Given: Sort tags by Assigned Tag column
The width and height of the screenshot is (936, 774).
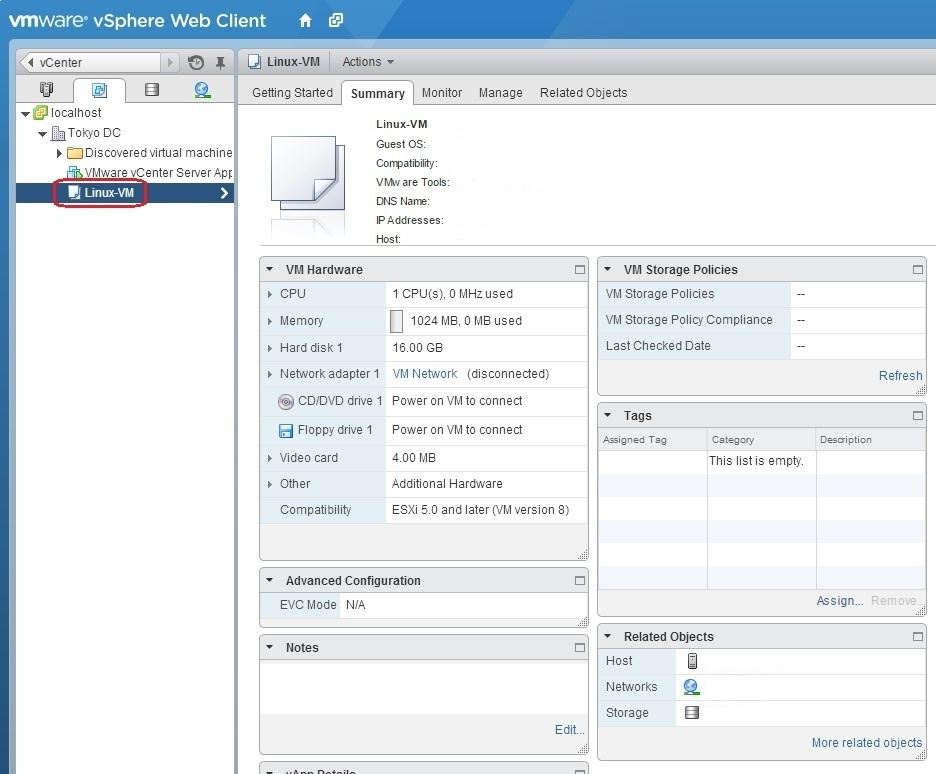Looking at the screenshot, I should (652, 440).
